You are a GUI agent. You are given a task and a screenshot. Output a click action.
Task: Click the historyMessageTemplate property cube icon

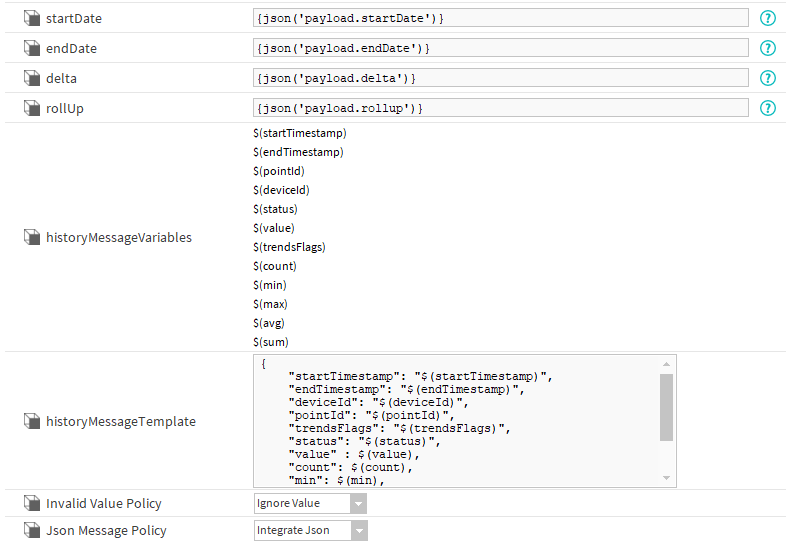click(x=31, y=422)
